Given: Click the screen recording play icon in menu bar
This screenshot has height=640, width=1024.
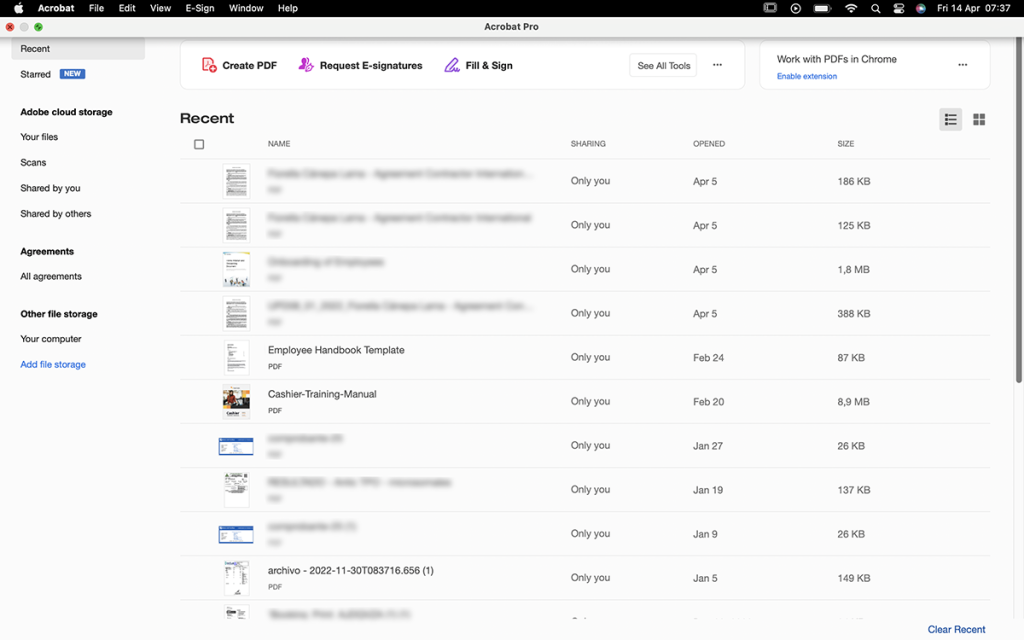Looking at the screenshot, I should tap(795, 8).
